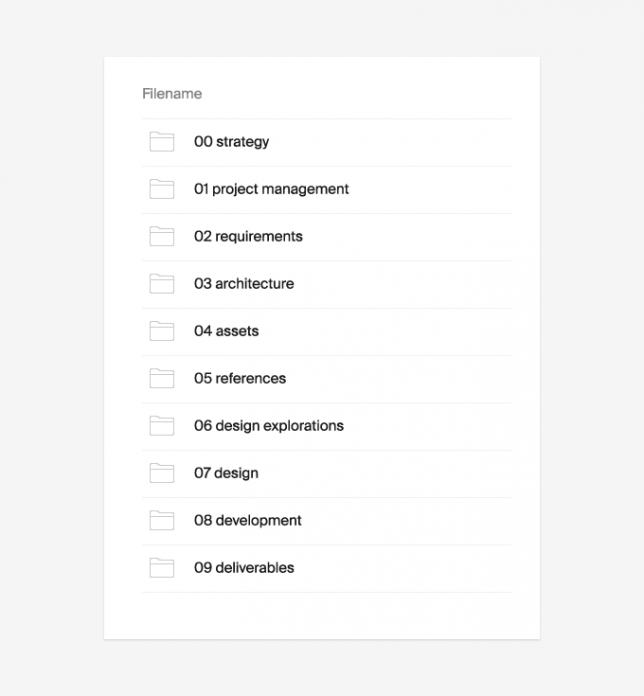Sort by the Filename column header
Image resolution: width=644 pixels, height=696 pixels.
(x=172, y=94)
